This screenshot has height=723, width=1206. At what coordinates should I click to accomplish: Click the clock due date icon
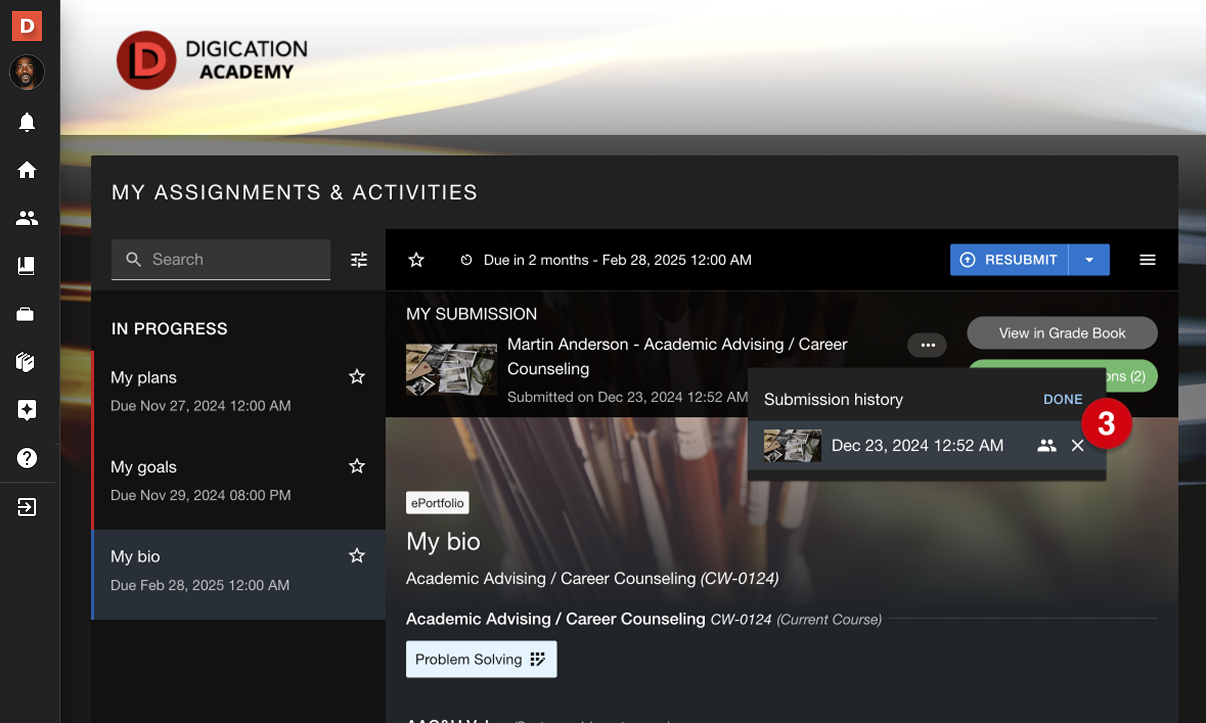[466, 260]
